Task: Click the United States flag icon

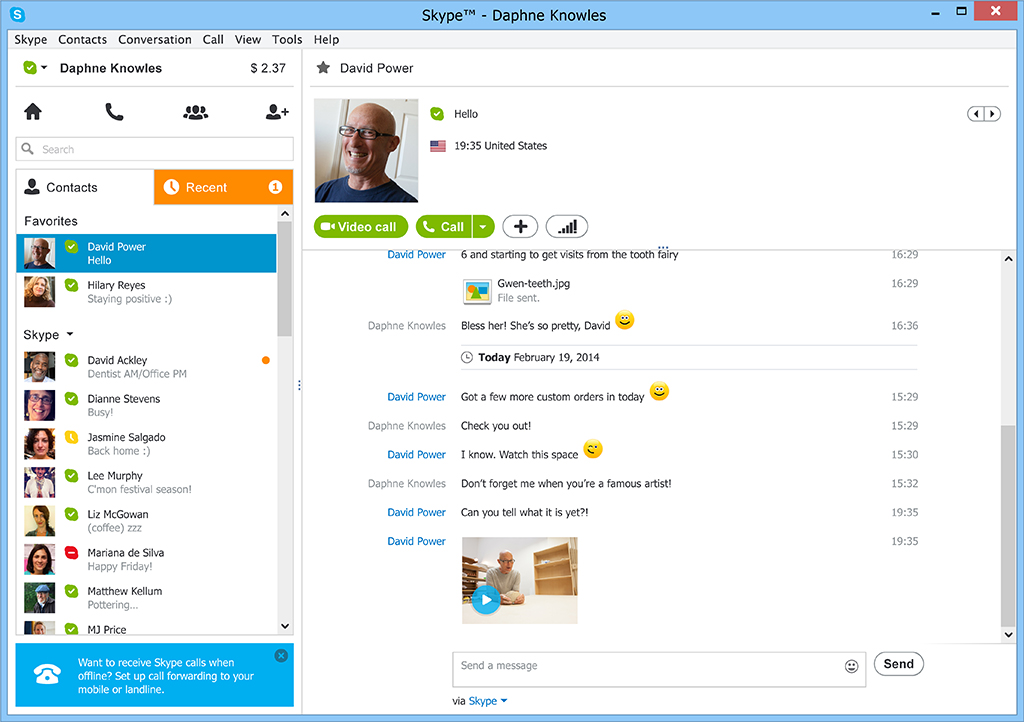Action: coord(438,146)
